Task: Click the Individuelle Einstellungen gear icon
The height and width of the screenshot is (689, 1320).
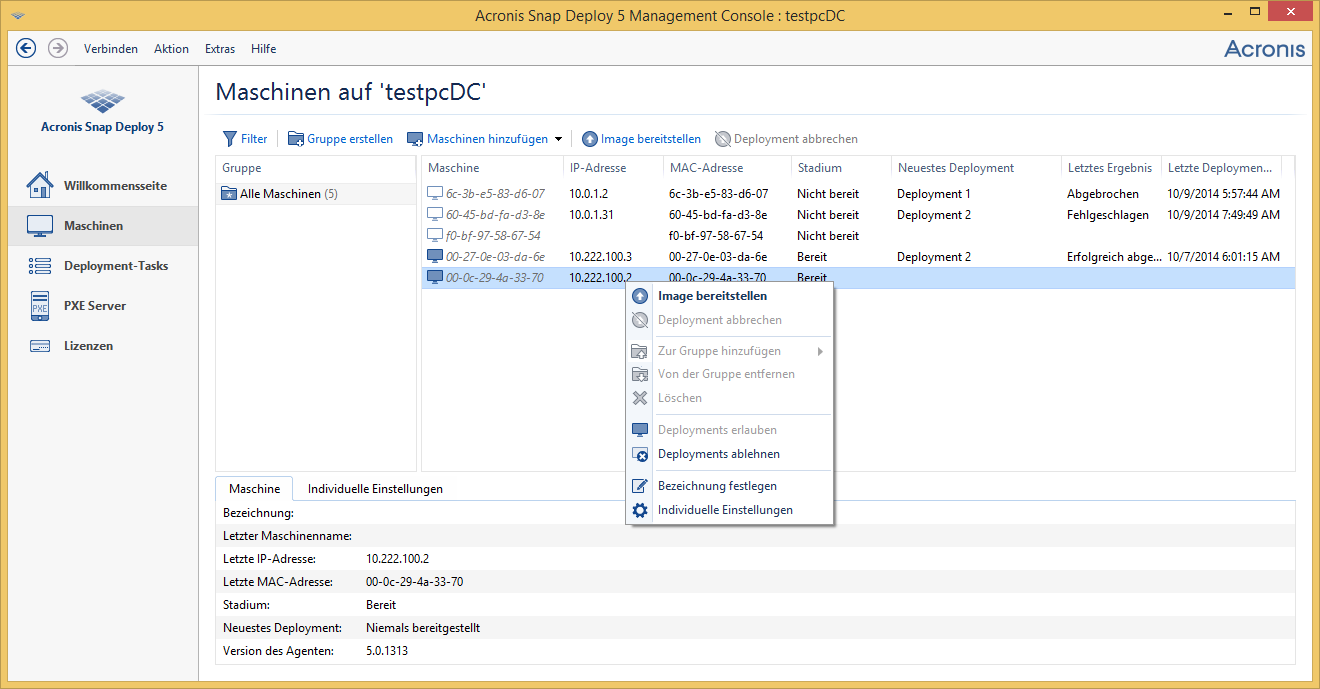Action: point(640,510)
